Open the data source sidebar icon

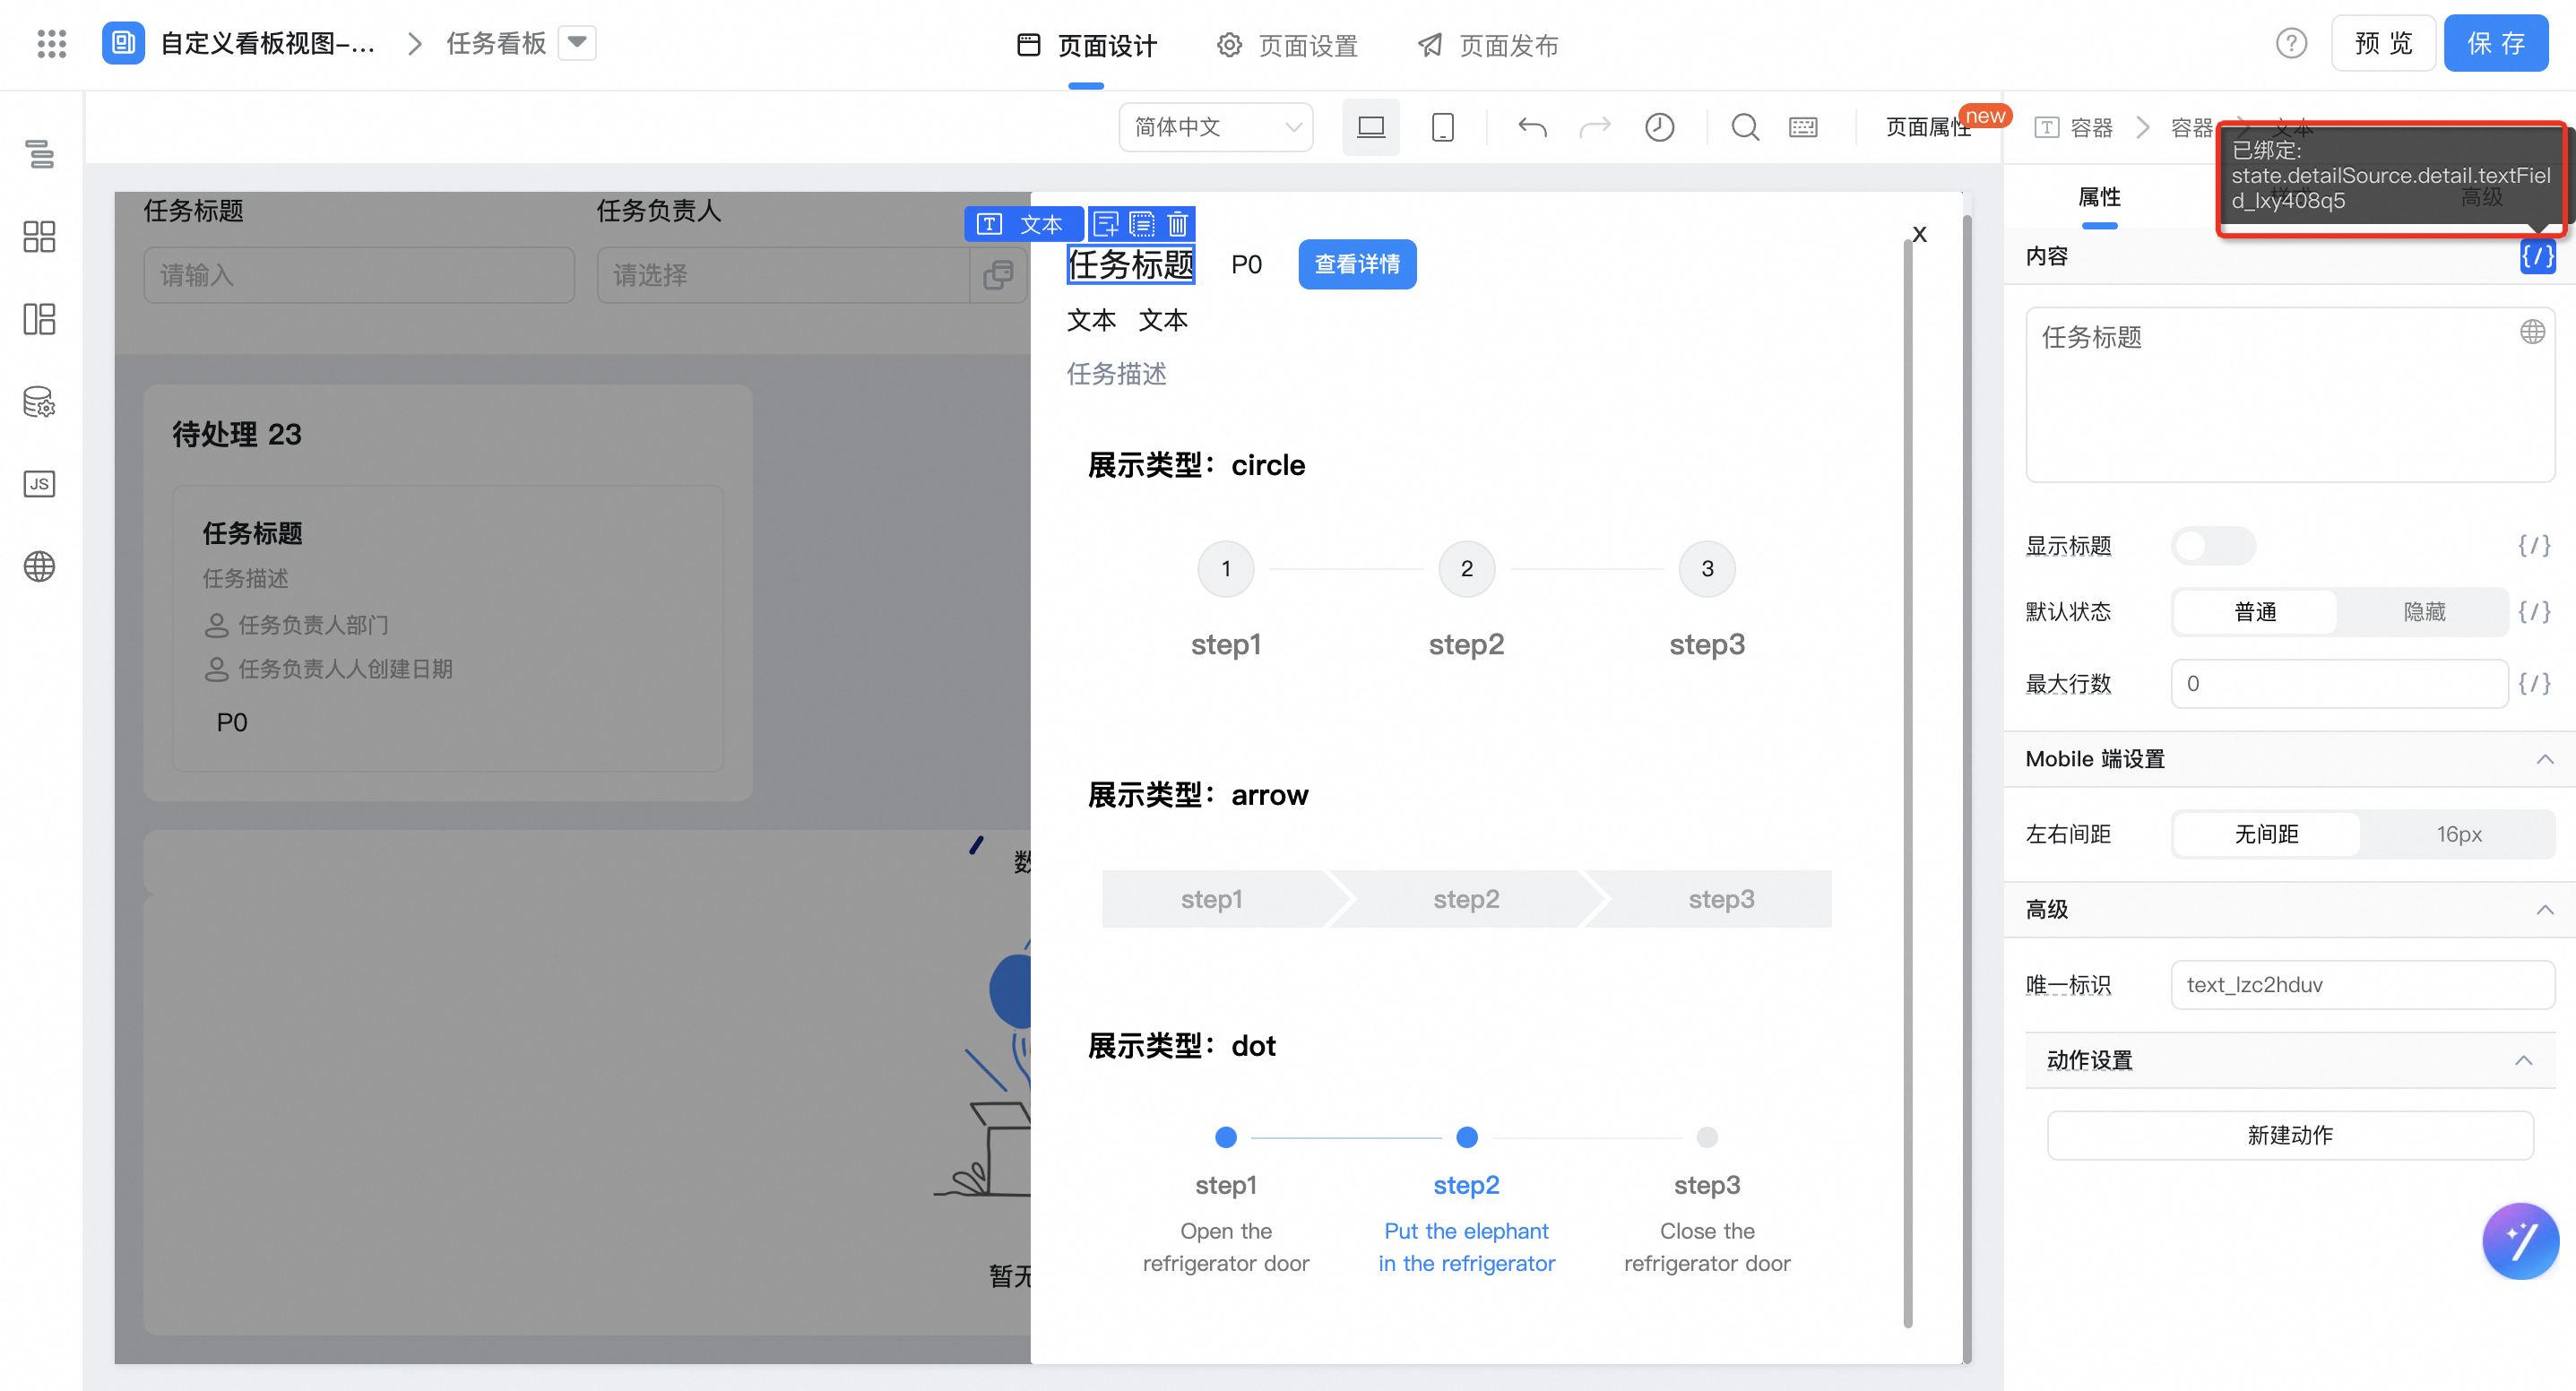tap(39, 402)
